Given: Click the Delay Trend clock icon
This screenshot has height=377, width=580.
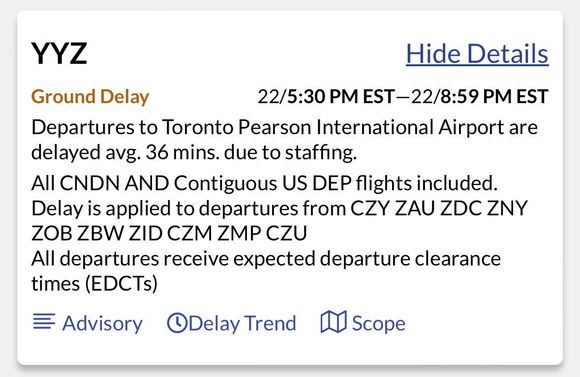Looking at the screenshot, I should click(x=177, y=323).
